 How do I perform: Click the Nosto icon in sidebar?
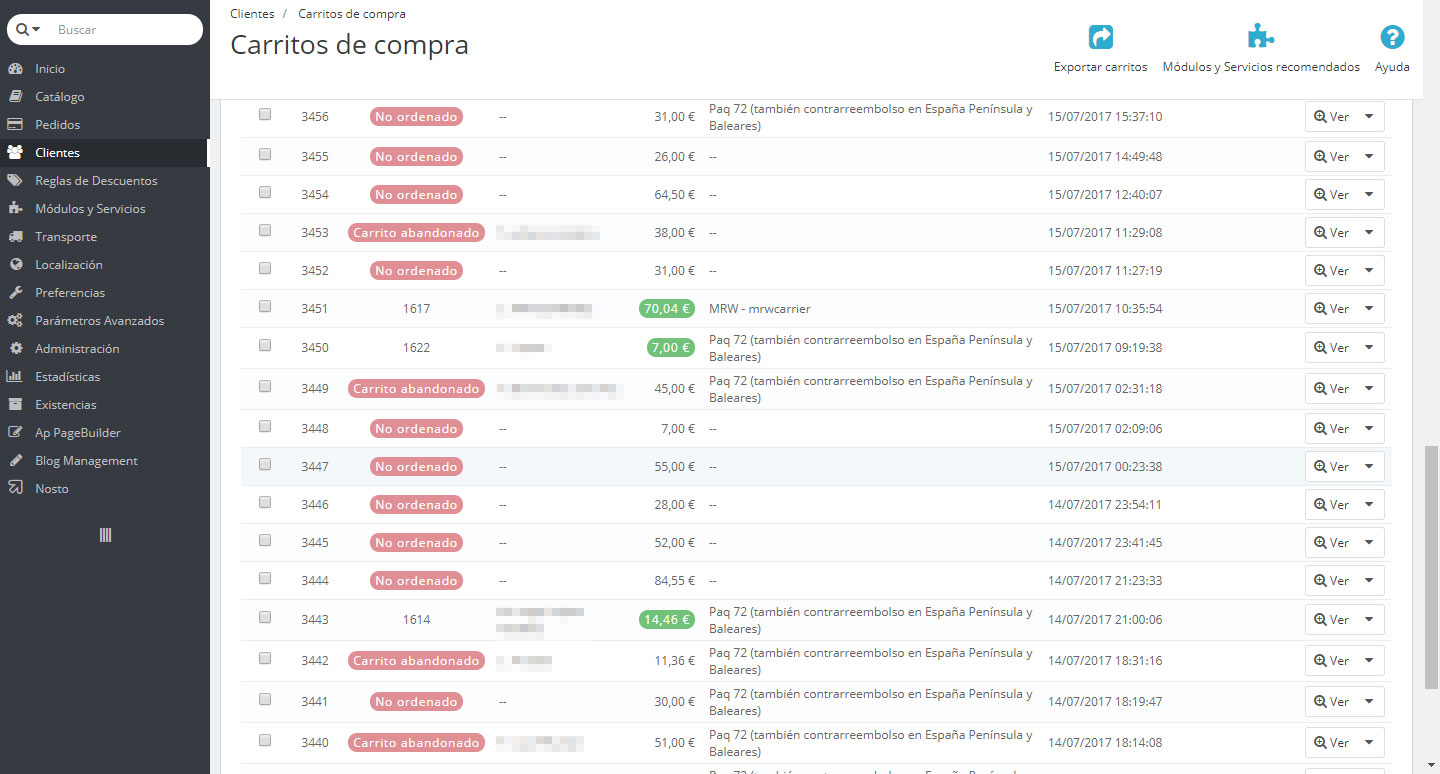pos(15,489)
